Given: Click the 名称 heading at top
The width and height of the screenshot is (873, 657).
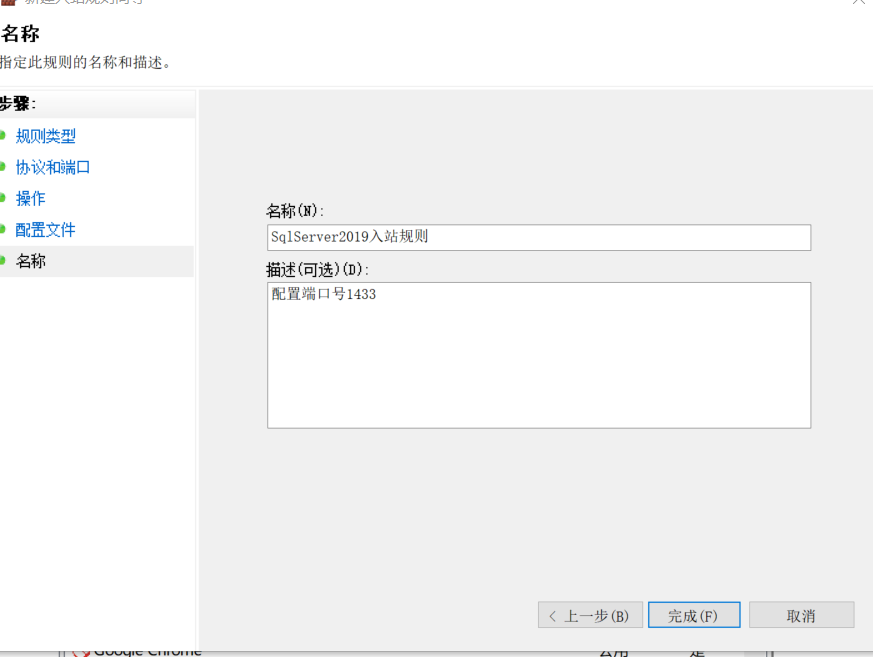Looking at the screenshot, I should pyautogui.click(x=20, y=34).
